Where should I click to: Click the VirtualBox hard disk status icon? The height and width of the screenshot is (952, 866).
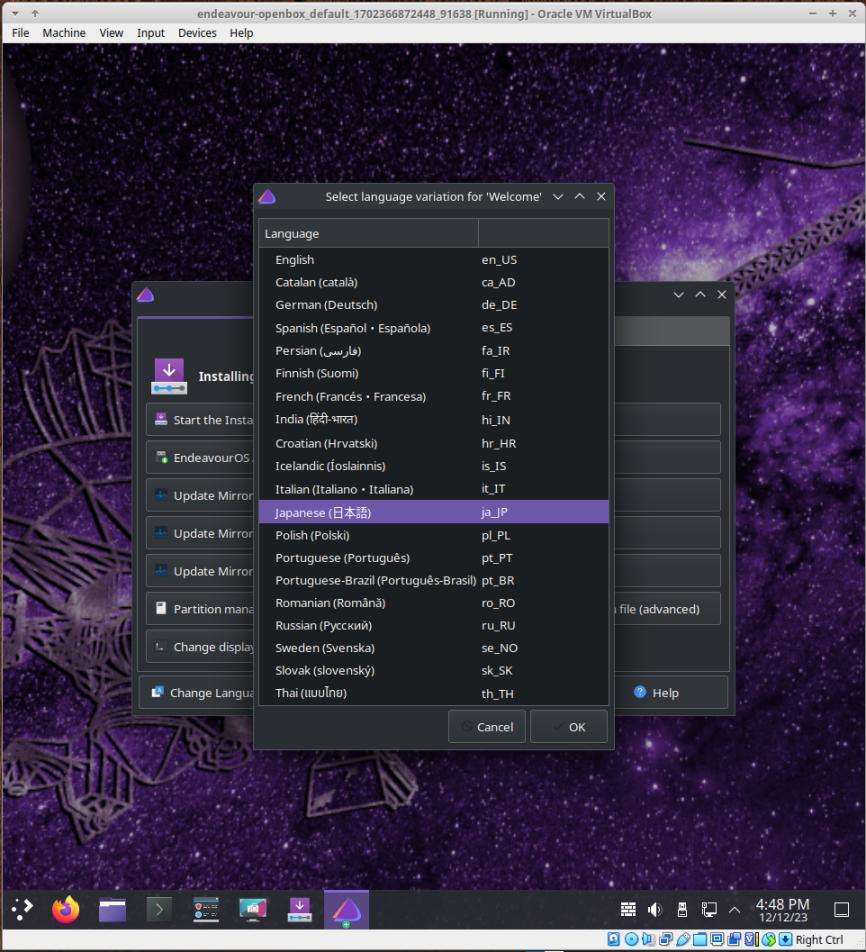[x=614, y=939]
